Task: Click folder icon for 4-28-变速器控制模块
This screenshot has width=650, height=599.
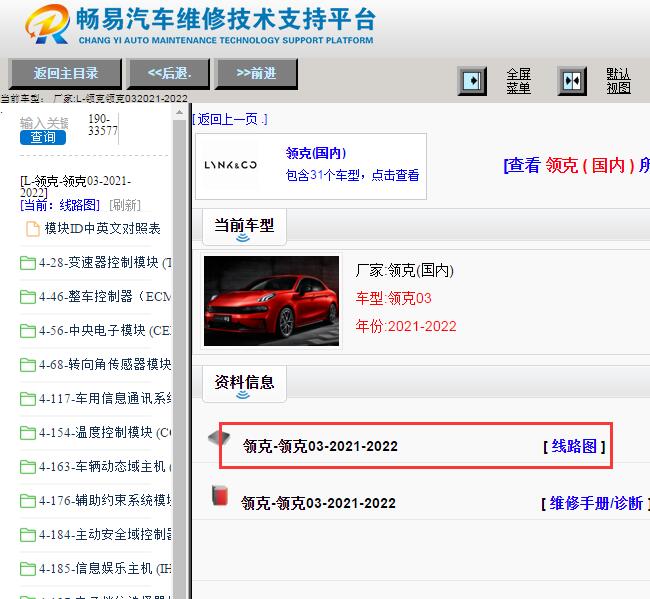Action: click(x=28, y=263)
